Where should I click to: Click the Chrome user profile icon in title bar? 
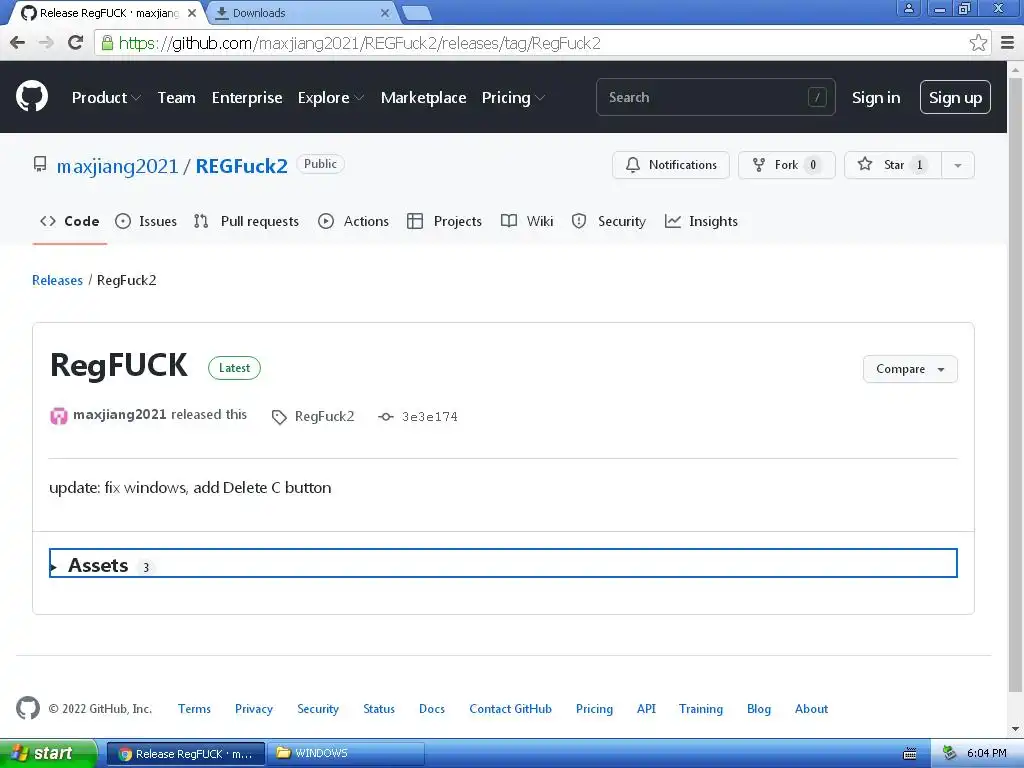(908, 9)
